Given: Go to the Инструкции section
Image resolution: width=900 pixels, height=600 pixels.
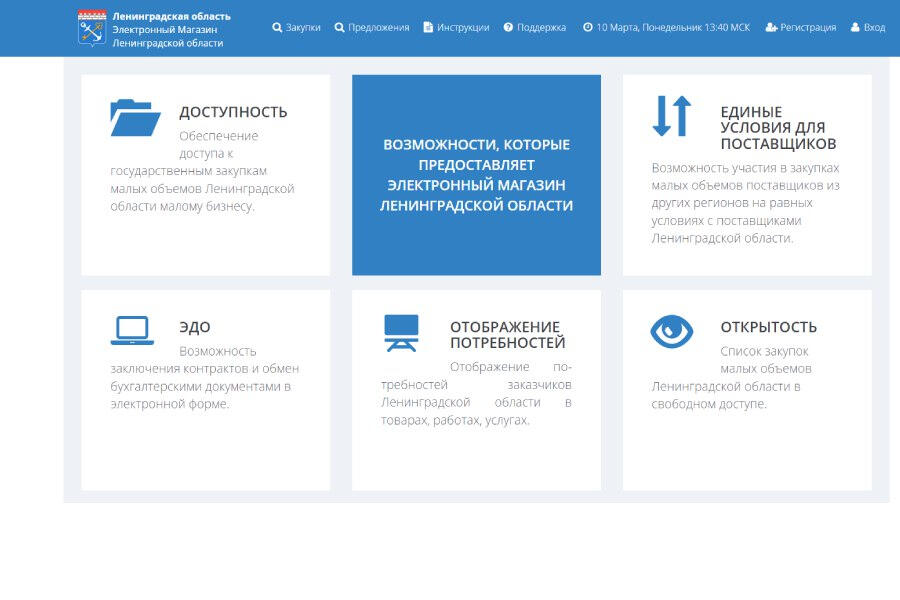Looking at the screenshot, I should 463,28.
